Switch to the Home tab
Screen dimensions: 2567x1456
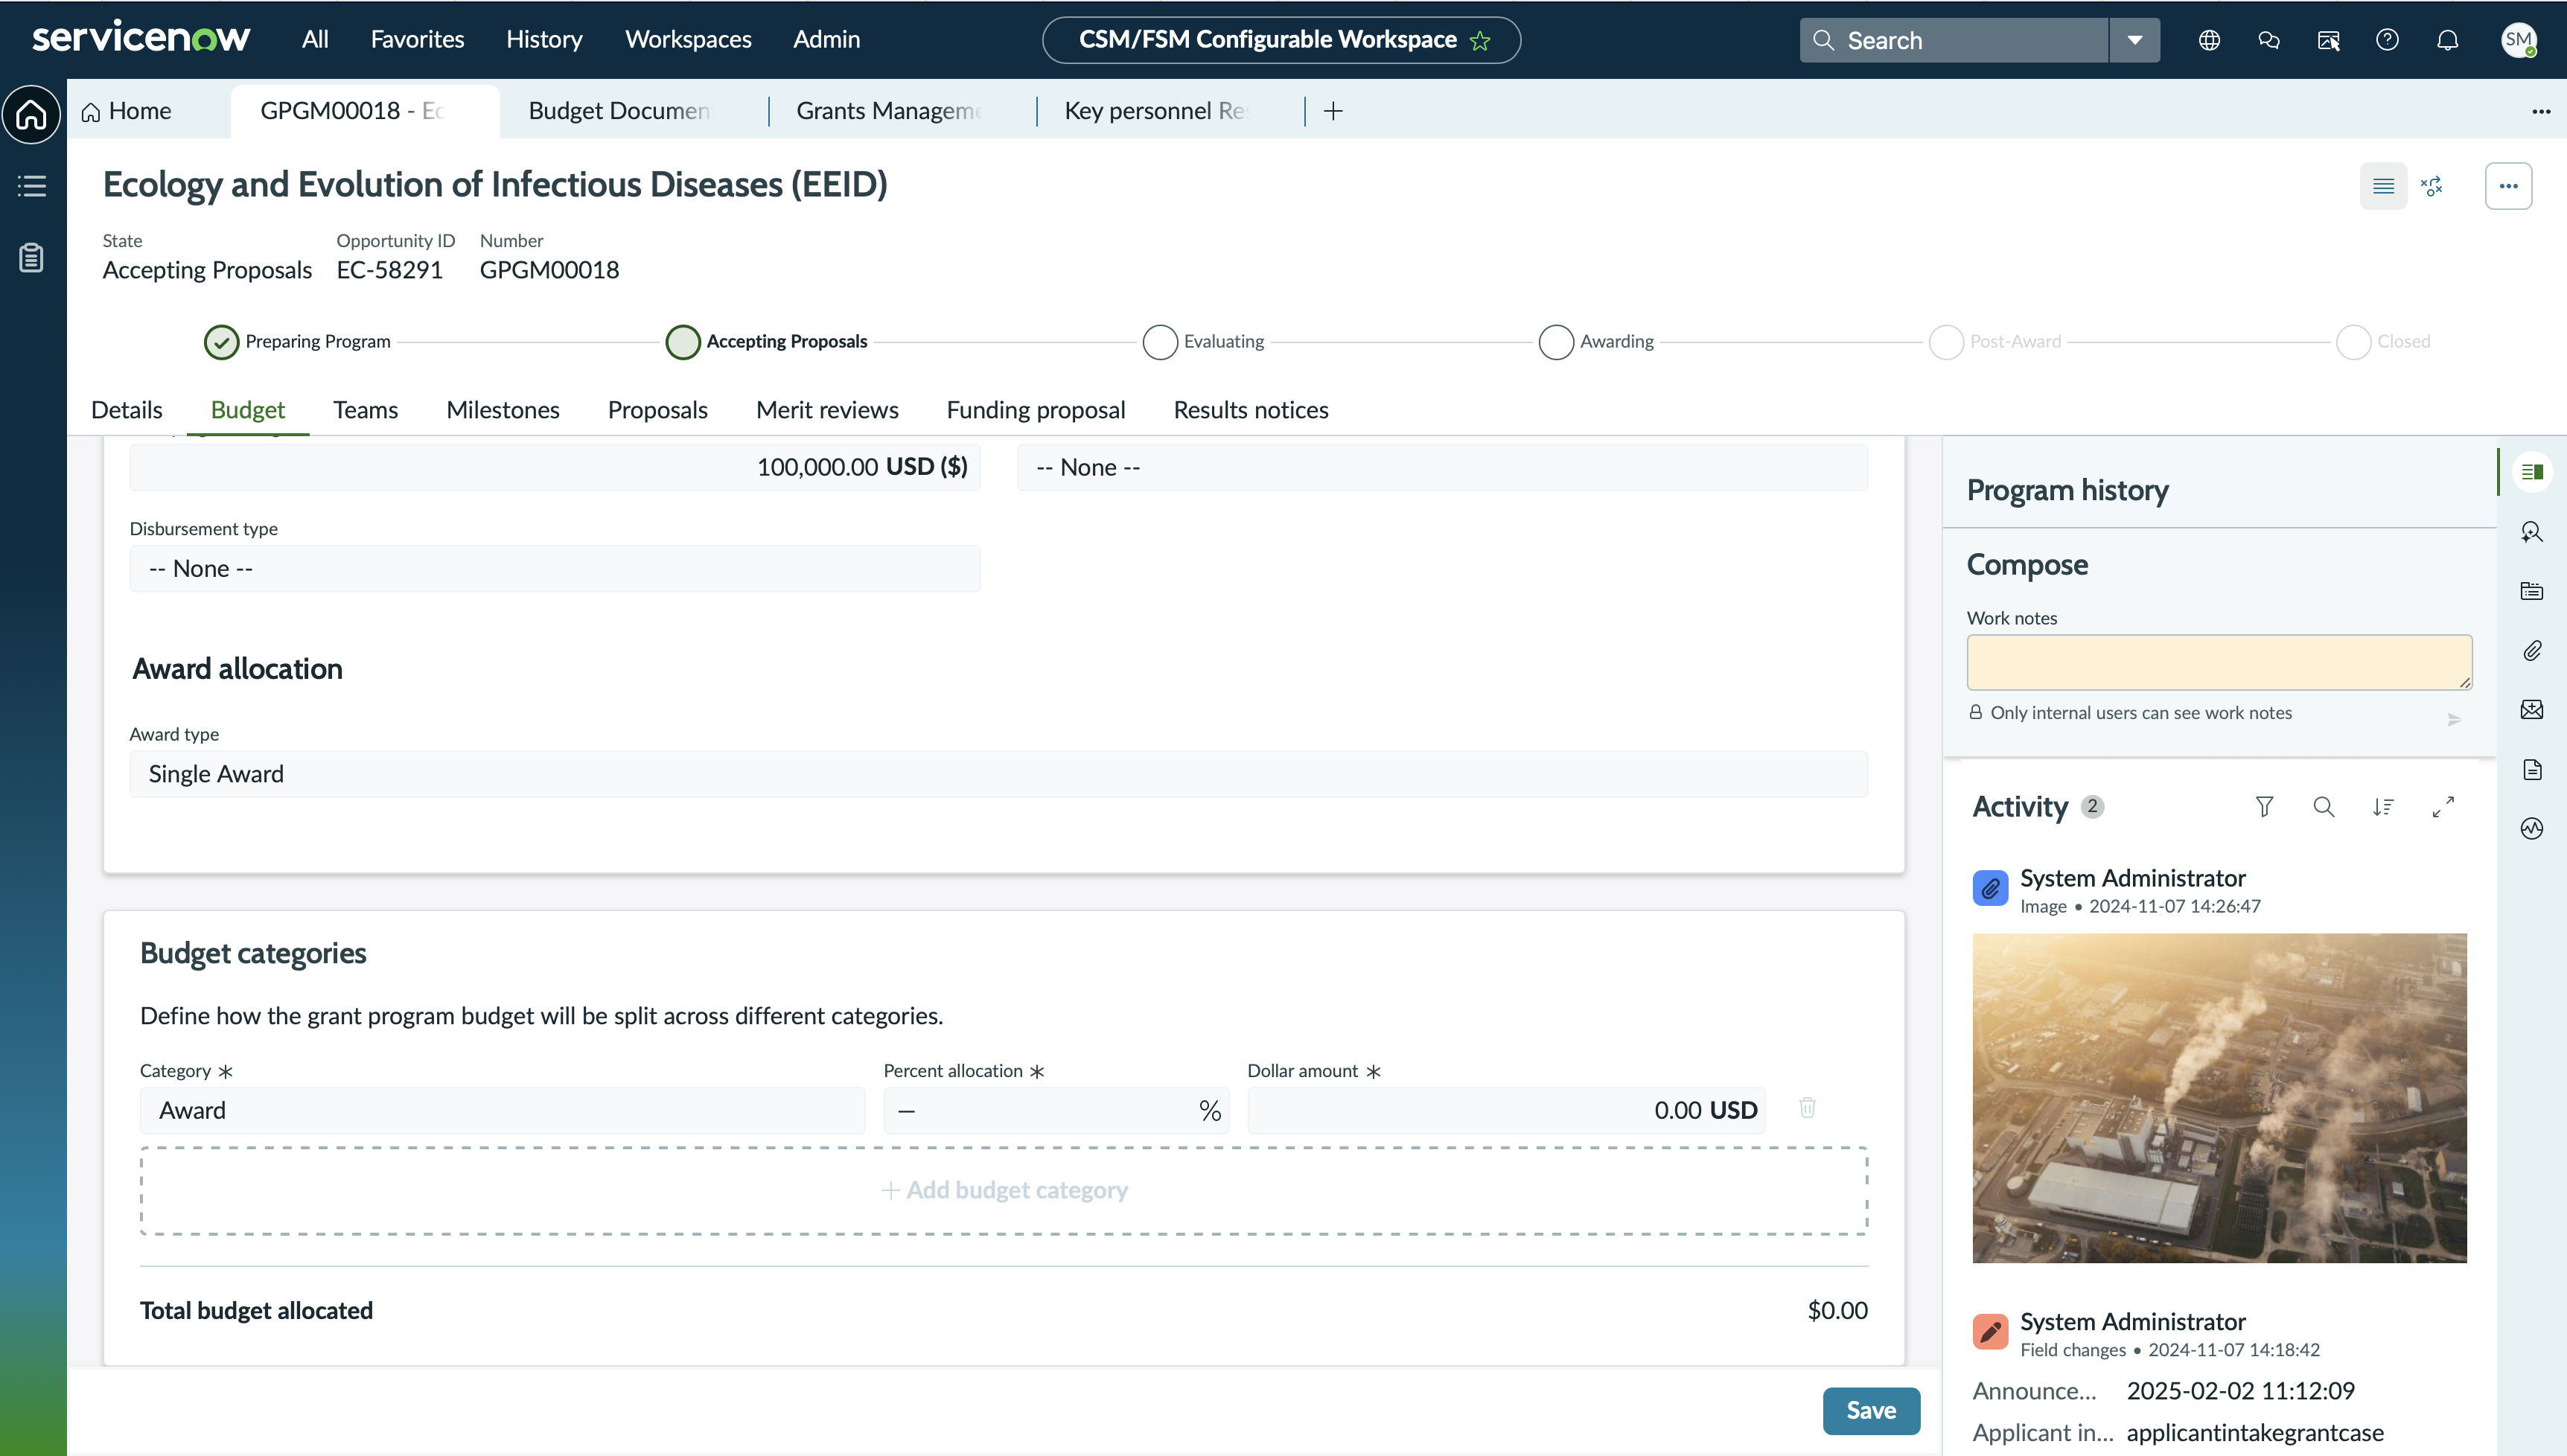126,111
